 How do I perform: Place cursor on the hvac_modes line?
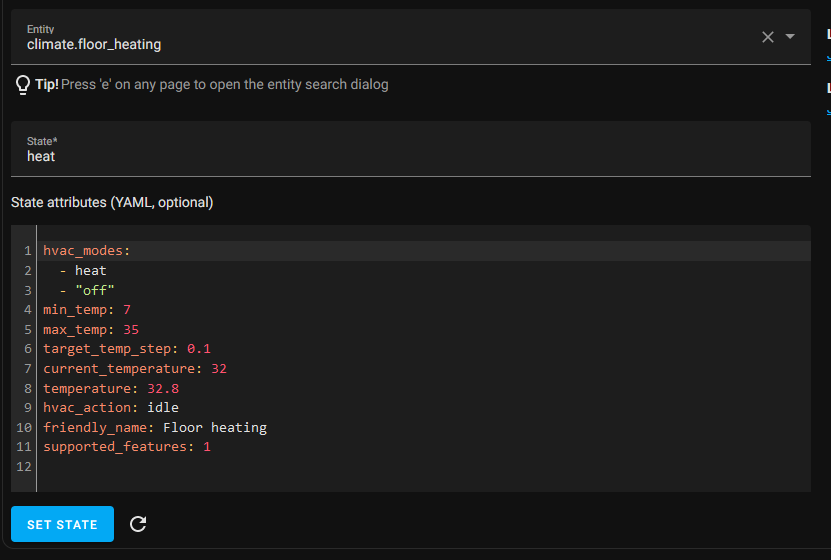click(x=86, y=251)
